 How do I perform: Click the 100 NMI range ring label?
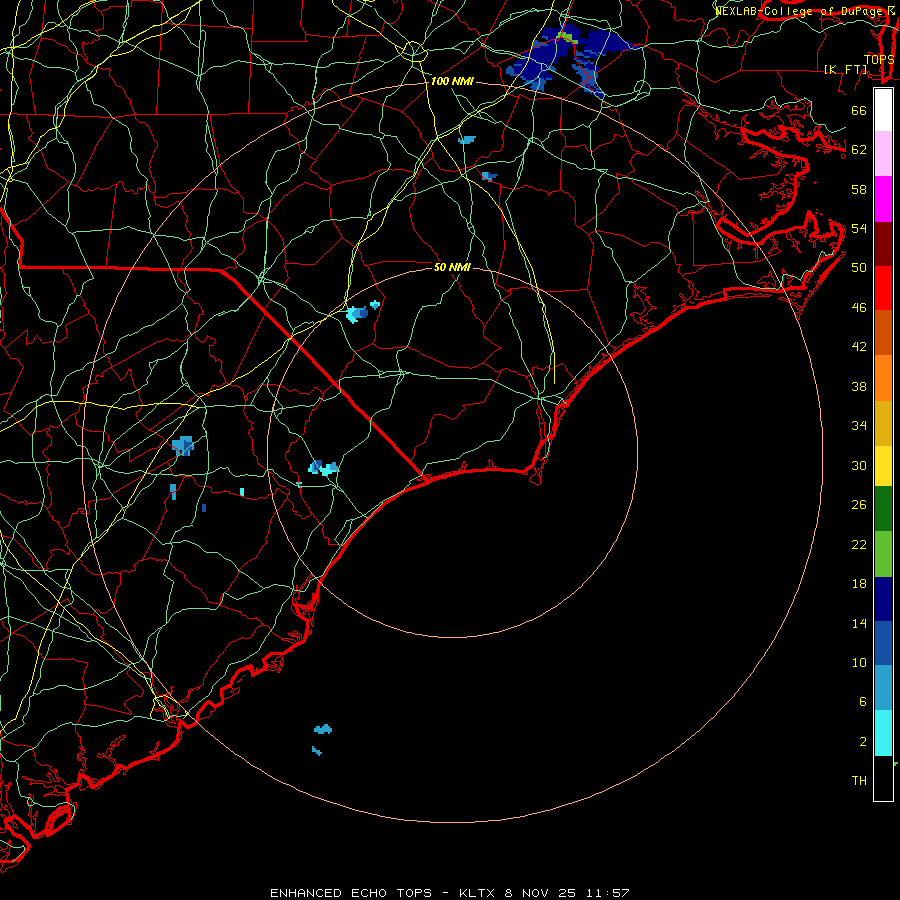452,82
